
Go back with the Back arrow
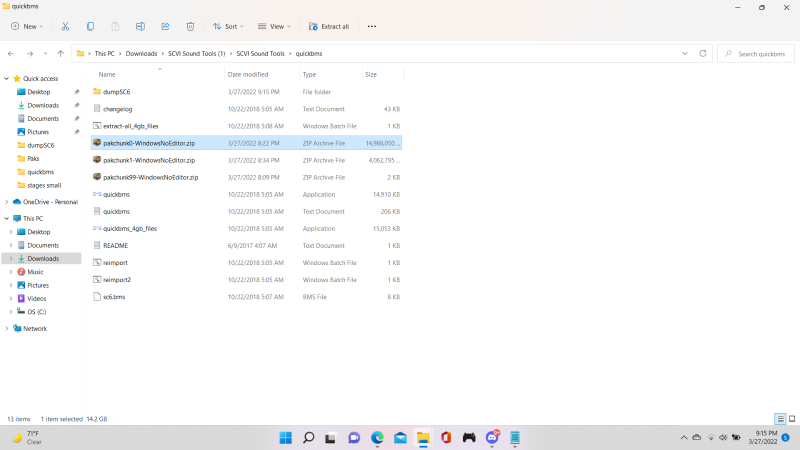tap(11, 54)
